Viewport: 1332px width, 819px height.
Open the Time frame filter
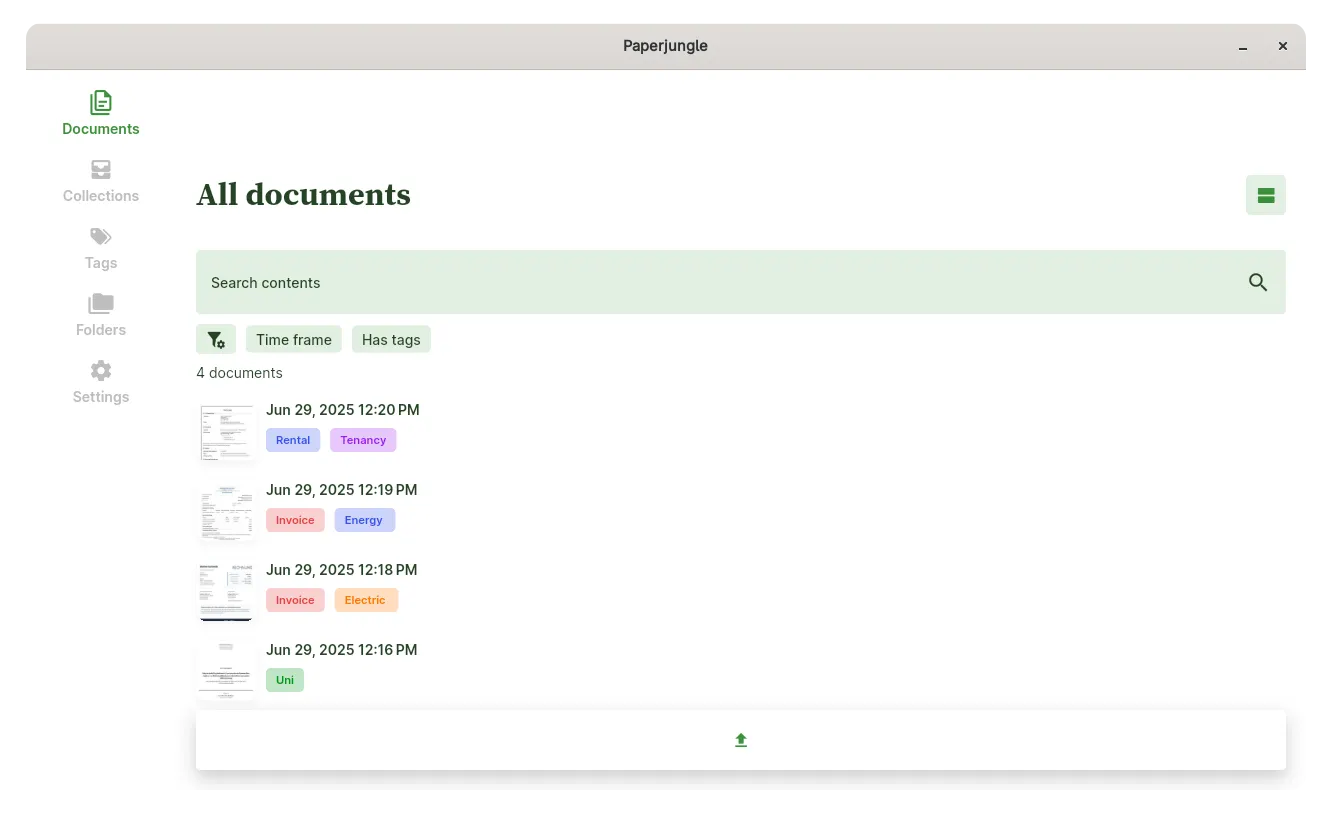294,340
